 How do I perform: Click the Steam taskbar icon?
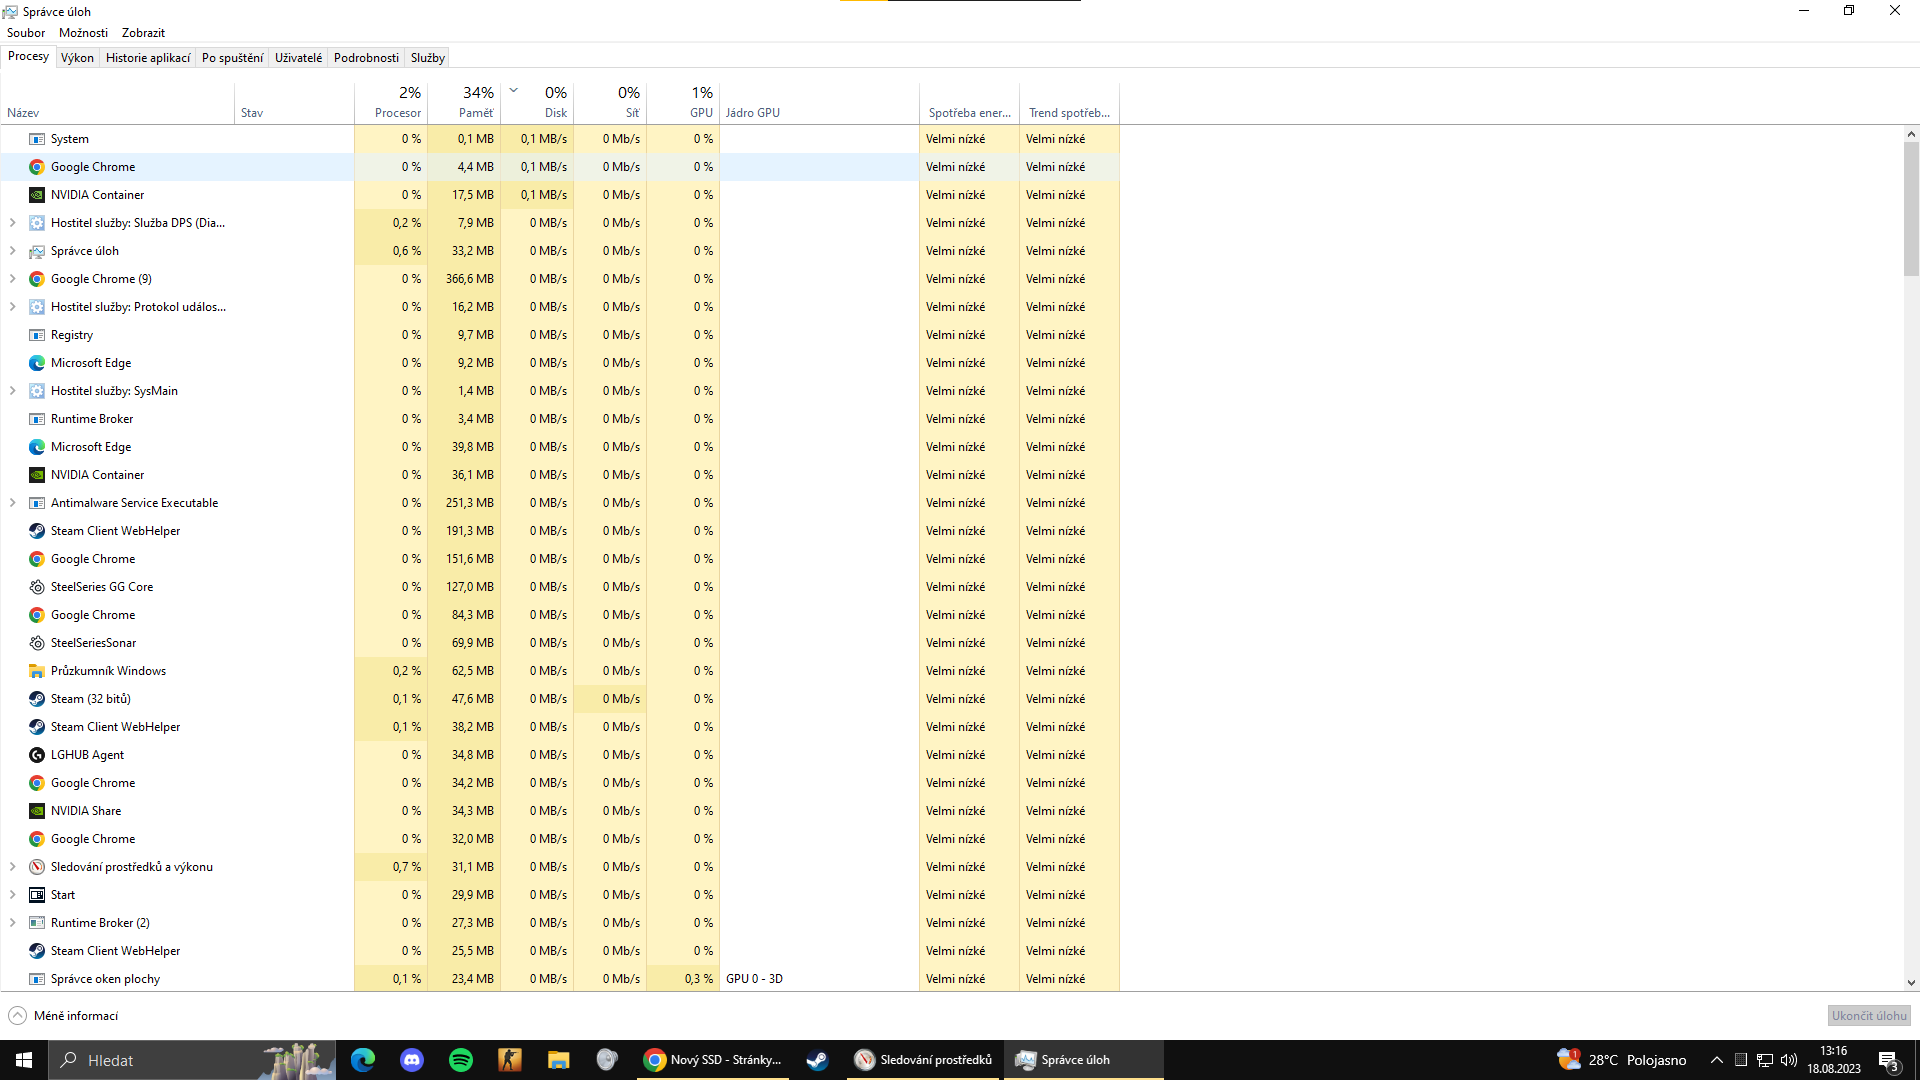[817, 1060]
